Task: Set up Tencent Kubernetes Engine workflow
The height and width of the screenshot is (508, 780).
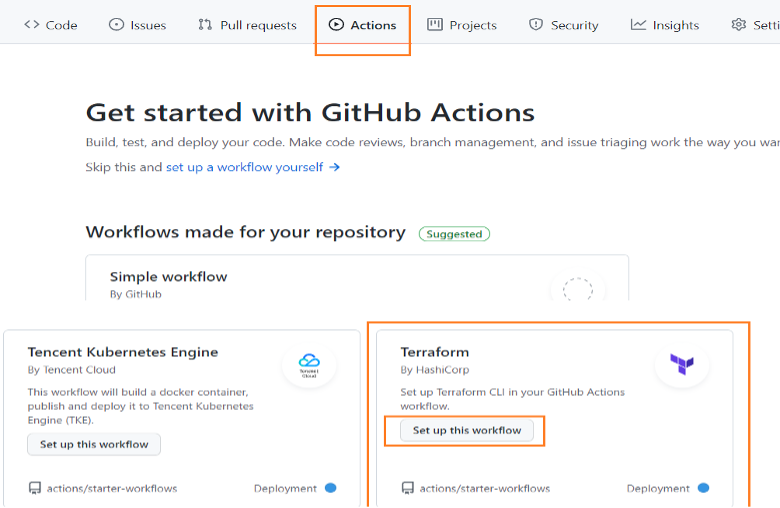Action: (94, 444)
